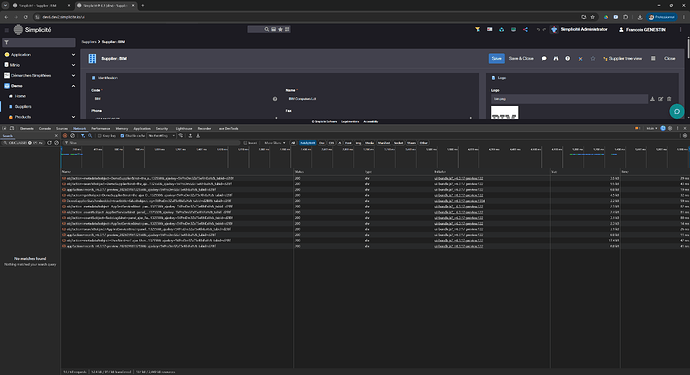This screenshot has width=690, height=375.
Task: Click the Simplicité logo
Action: (33, 29)
